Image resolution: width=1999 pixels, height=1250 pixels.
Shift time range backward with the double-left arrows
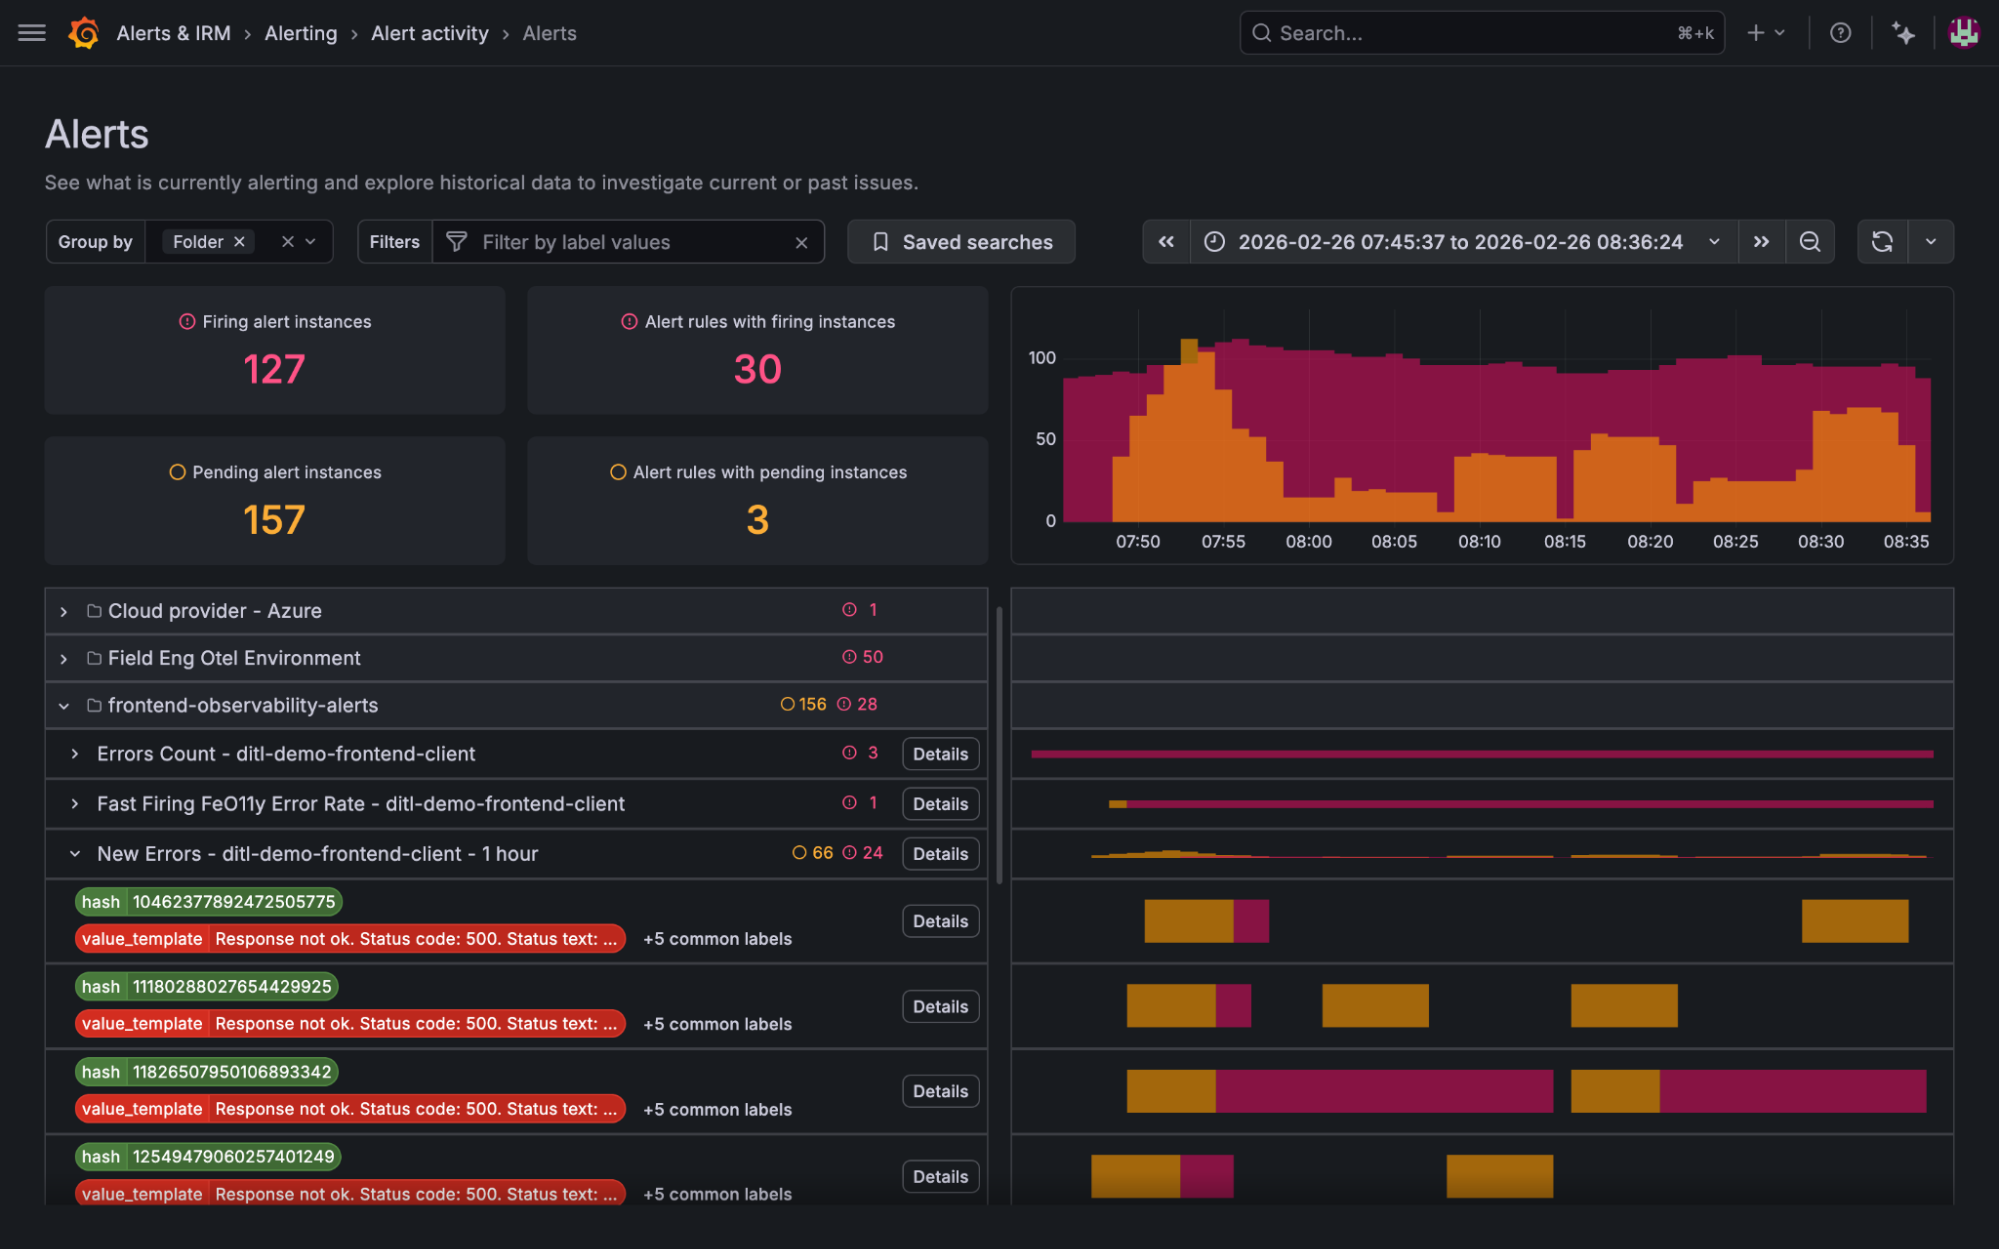pos(1165,241)
